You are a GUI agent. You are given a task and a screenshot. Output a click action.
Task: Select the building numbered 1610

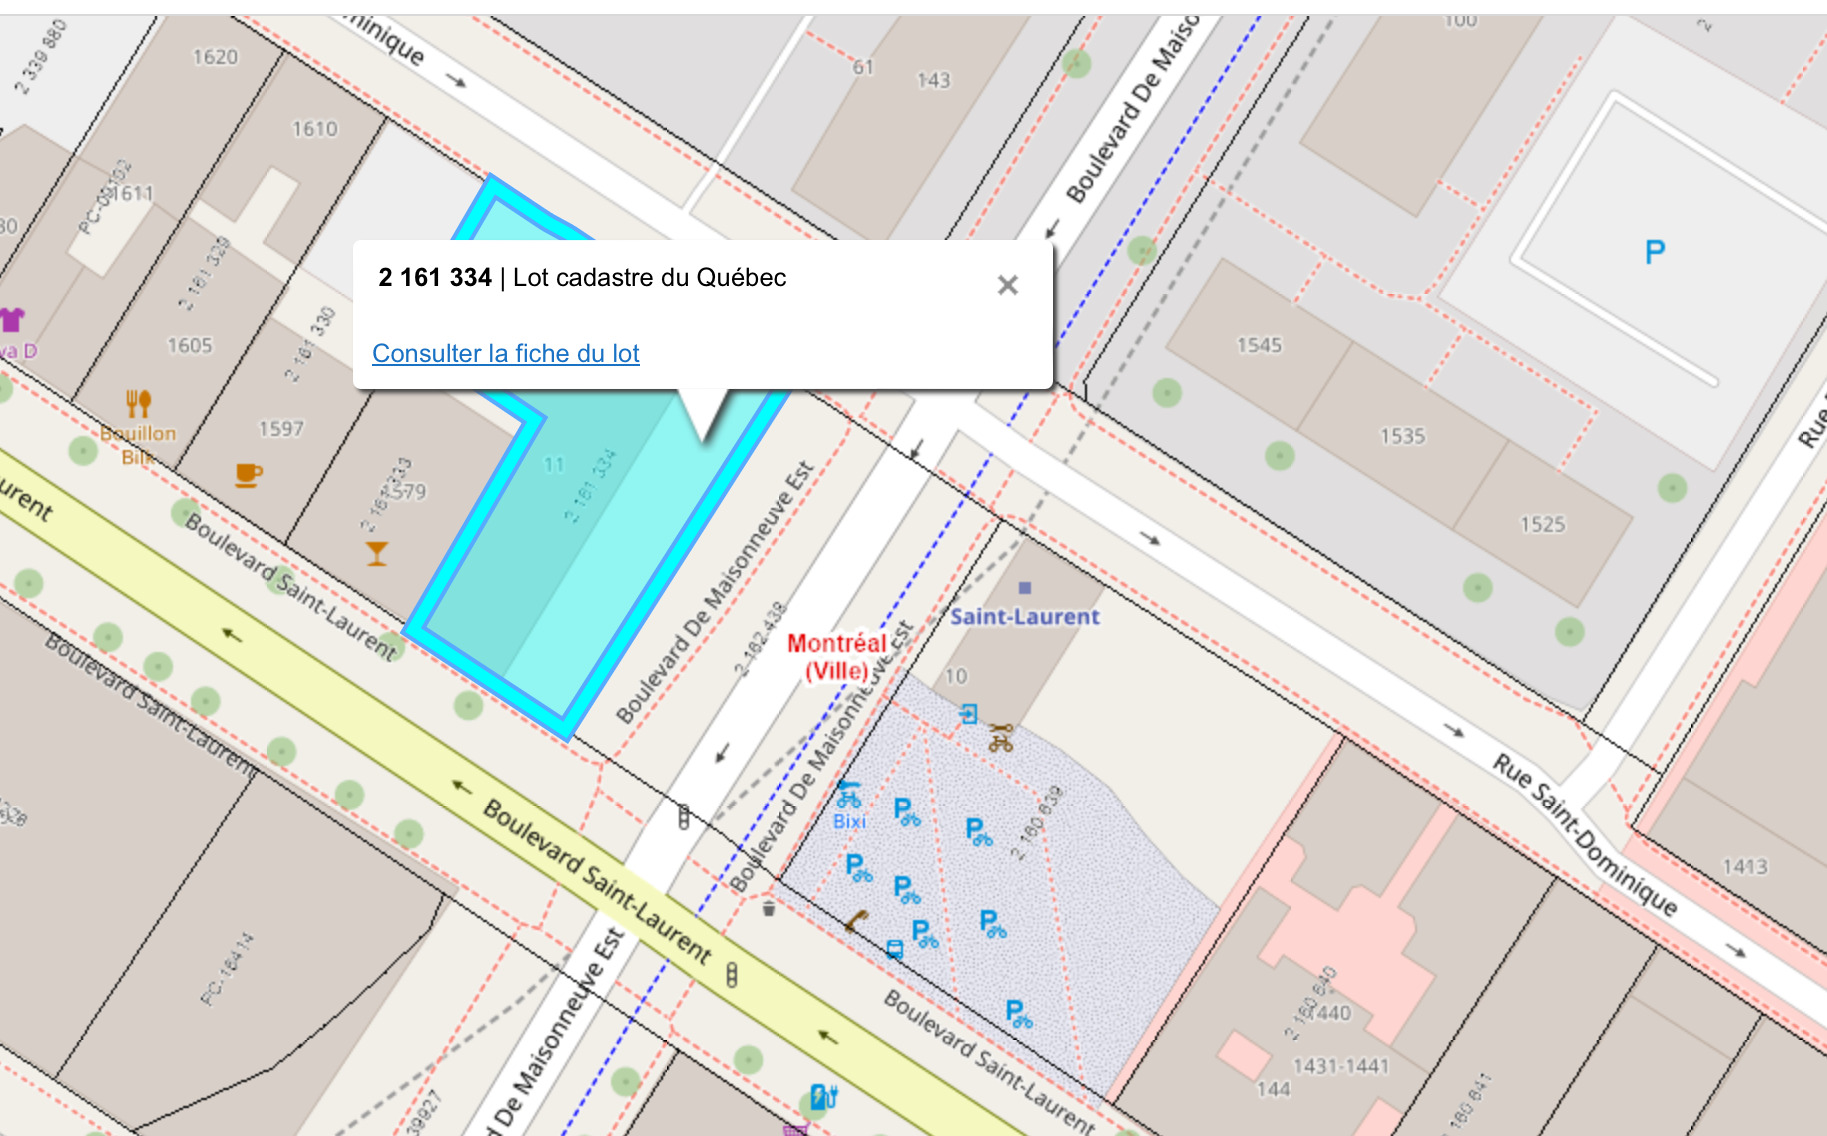pos(314,129)
